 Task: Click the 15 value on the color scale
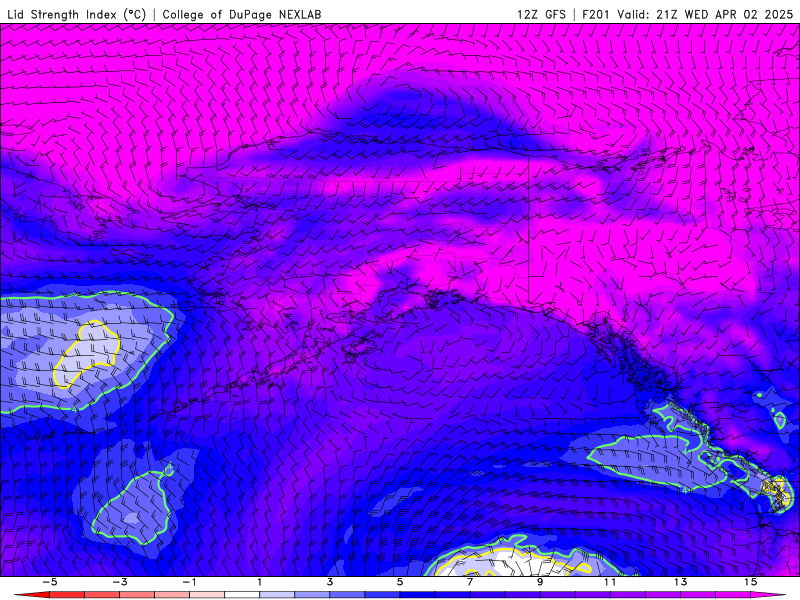pyautogui.click(x=750, y=582)
